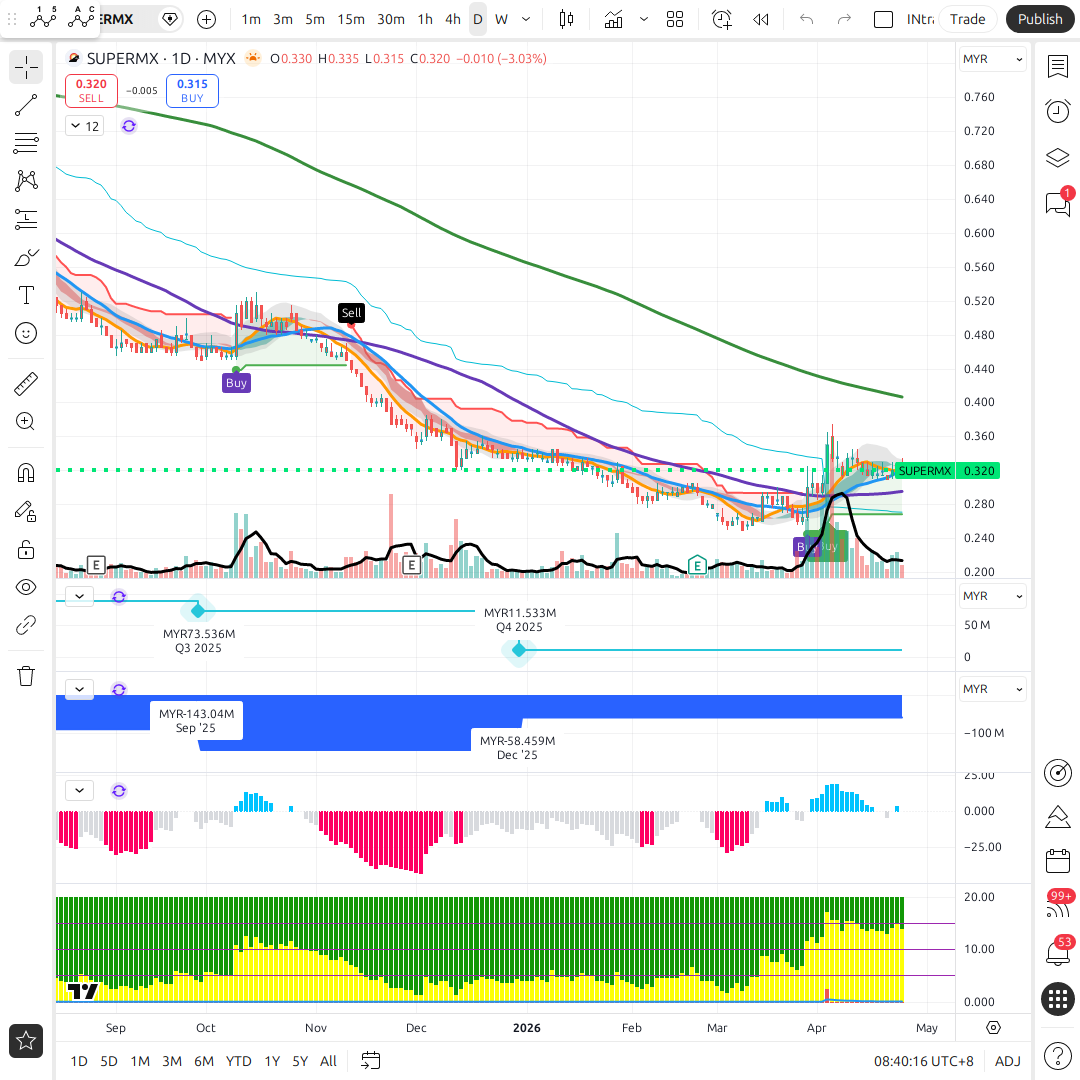Toggle the lock all drawings padlock
This screenshot has width=1080, height=1080.
pyautogui.click(x=26, y=550)
